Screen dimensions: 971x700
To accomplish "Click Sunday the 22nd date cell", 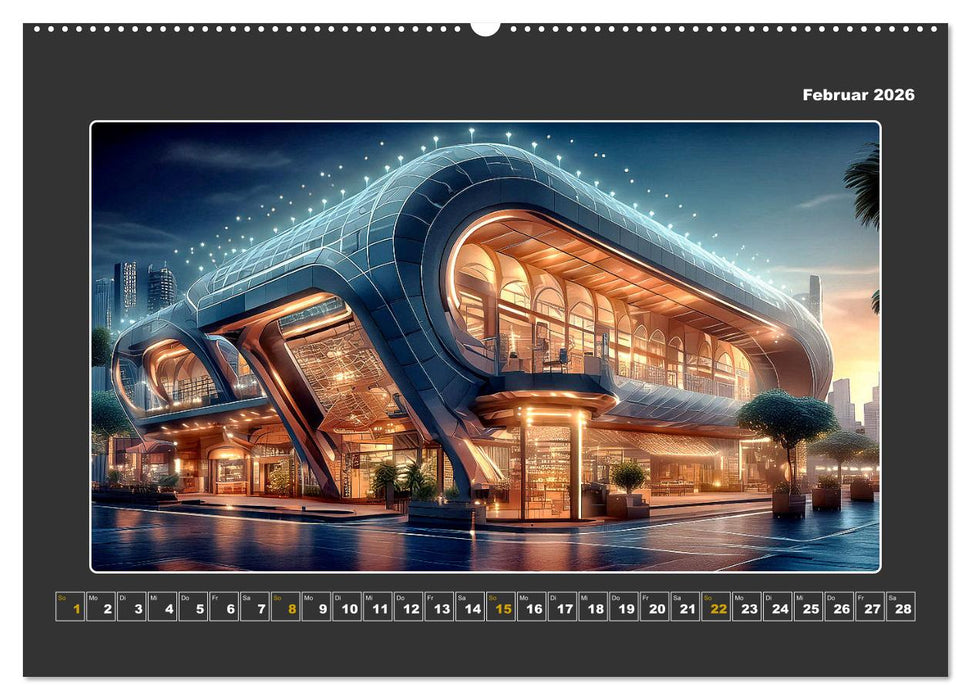I will click(718, 607).
